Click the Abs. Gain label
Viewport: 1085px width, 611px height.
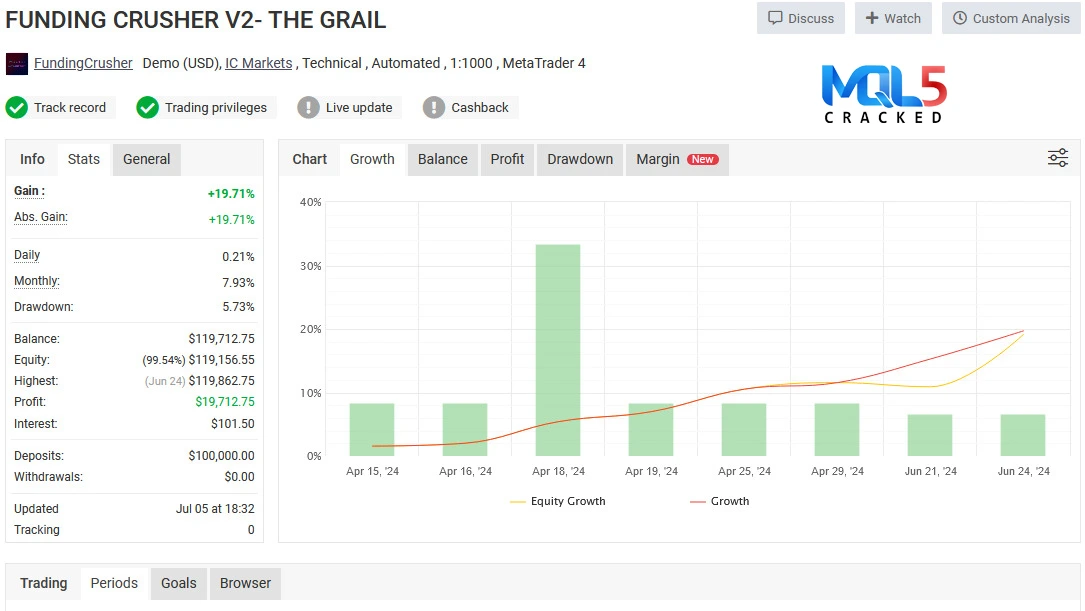(41, 217)
